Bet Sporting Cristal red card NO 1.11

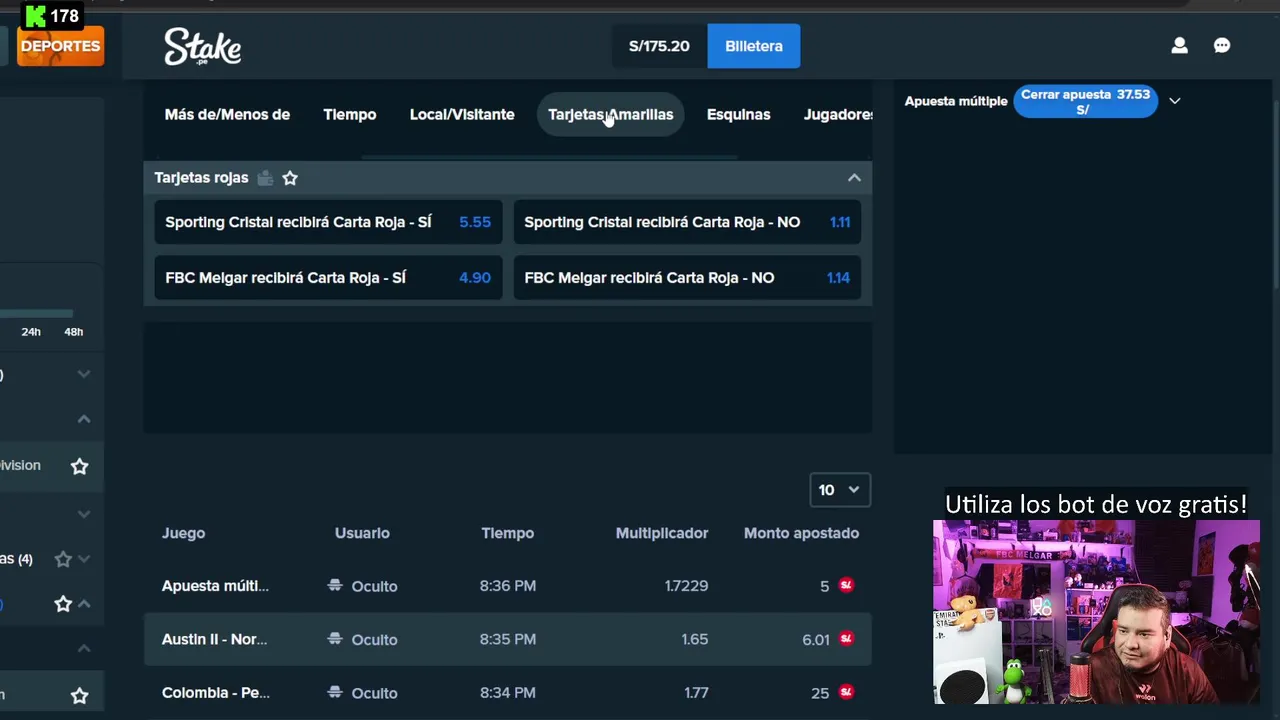coord(687,222)
